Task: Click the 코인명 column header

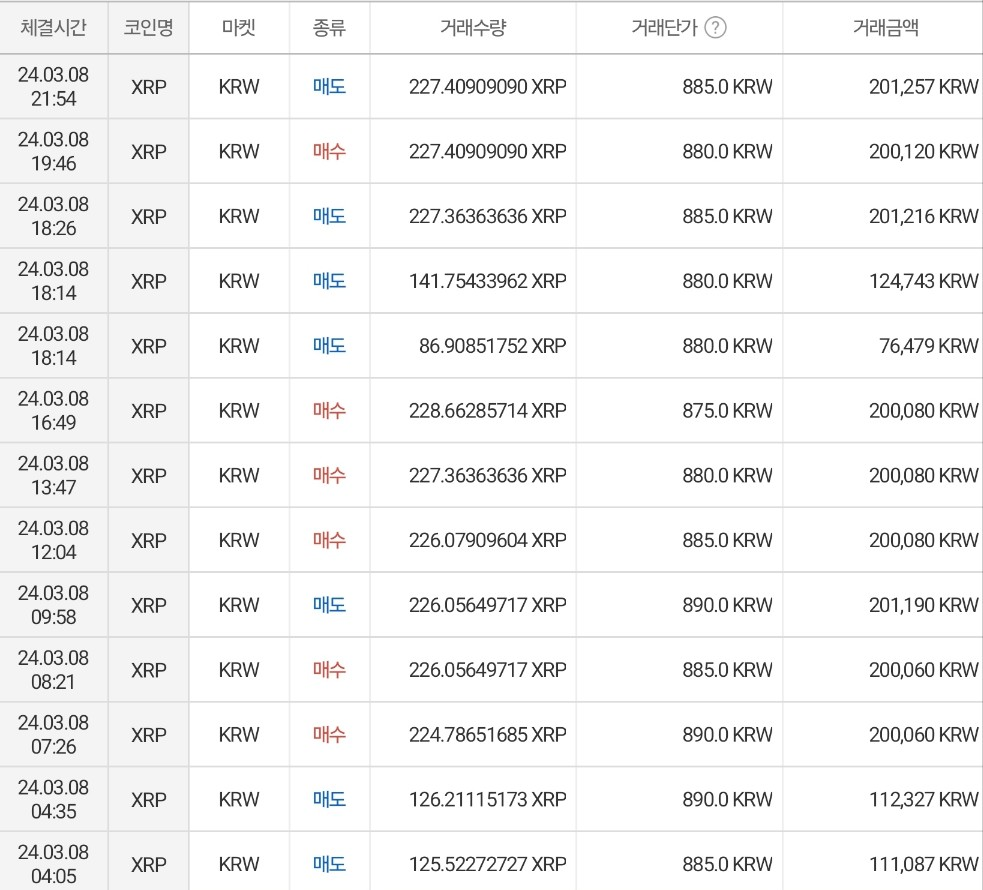Action: (x=149, y=28)
